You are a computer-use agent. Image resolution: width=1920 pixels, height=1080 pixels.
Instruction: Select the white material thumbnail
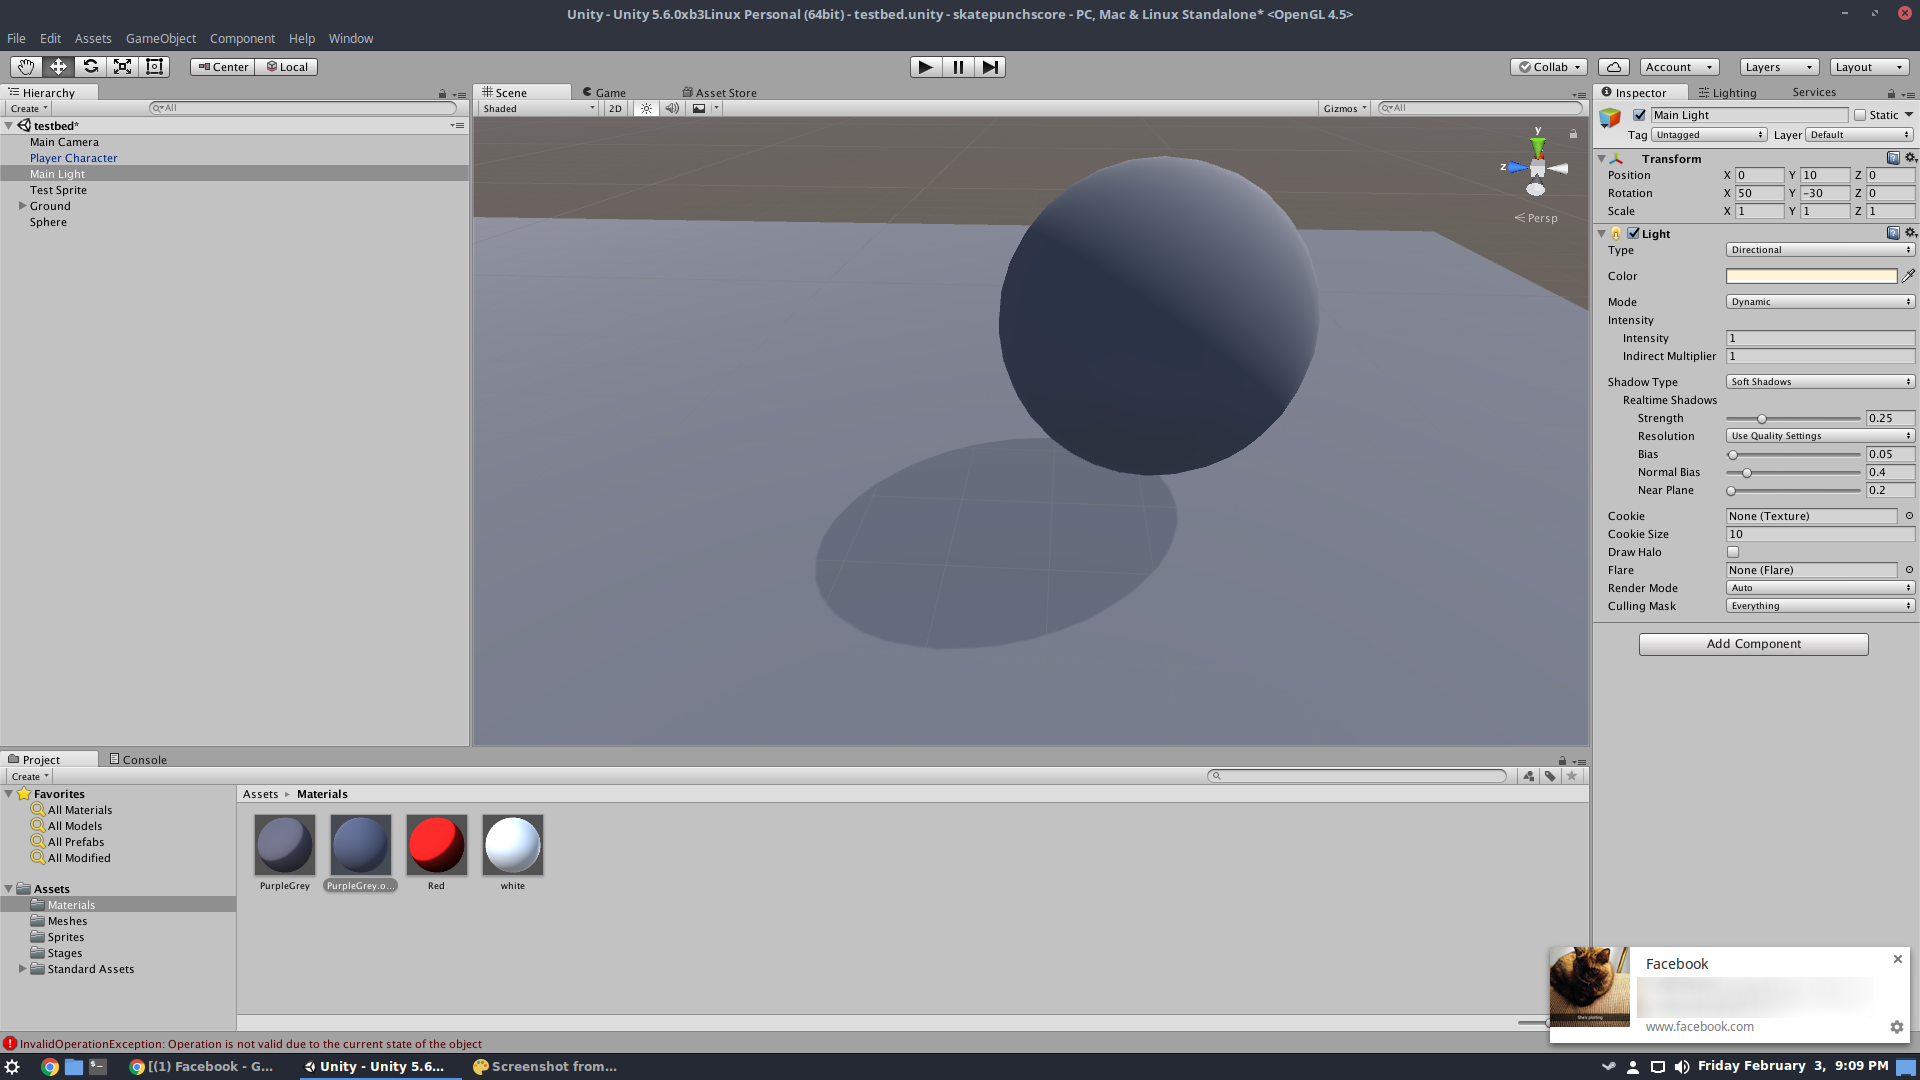pos(512,845)
